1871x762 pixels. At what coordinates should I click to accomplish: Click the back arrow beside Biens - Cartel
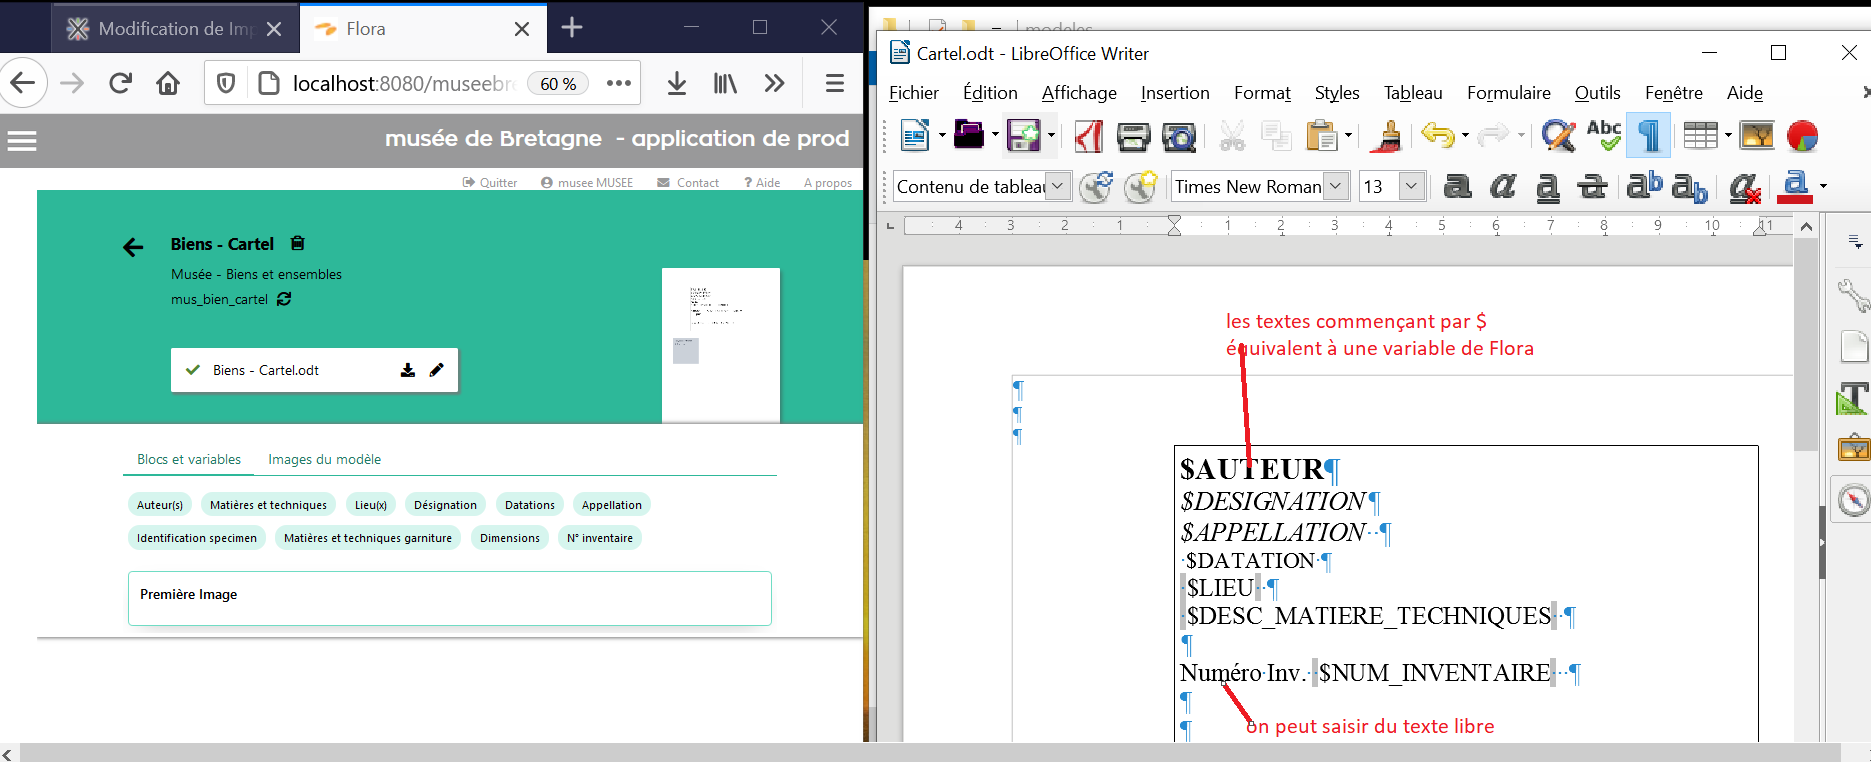click(133, 247)
